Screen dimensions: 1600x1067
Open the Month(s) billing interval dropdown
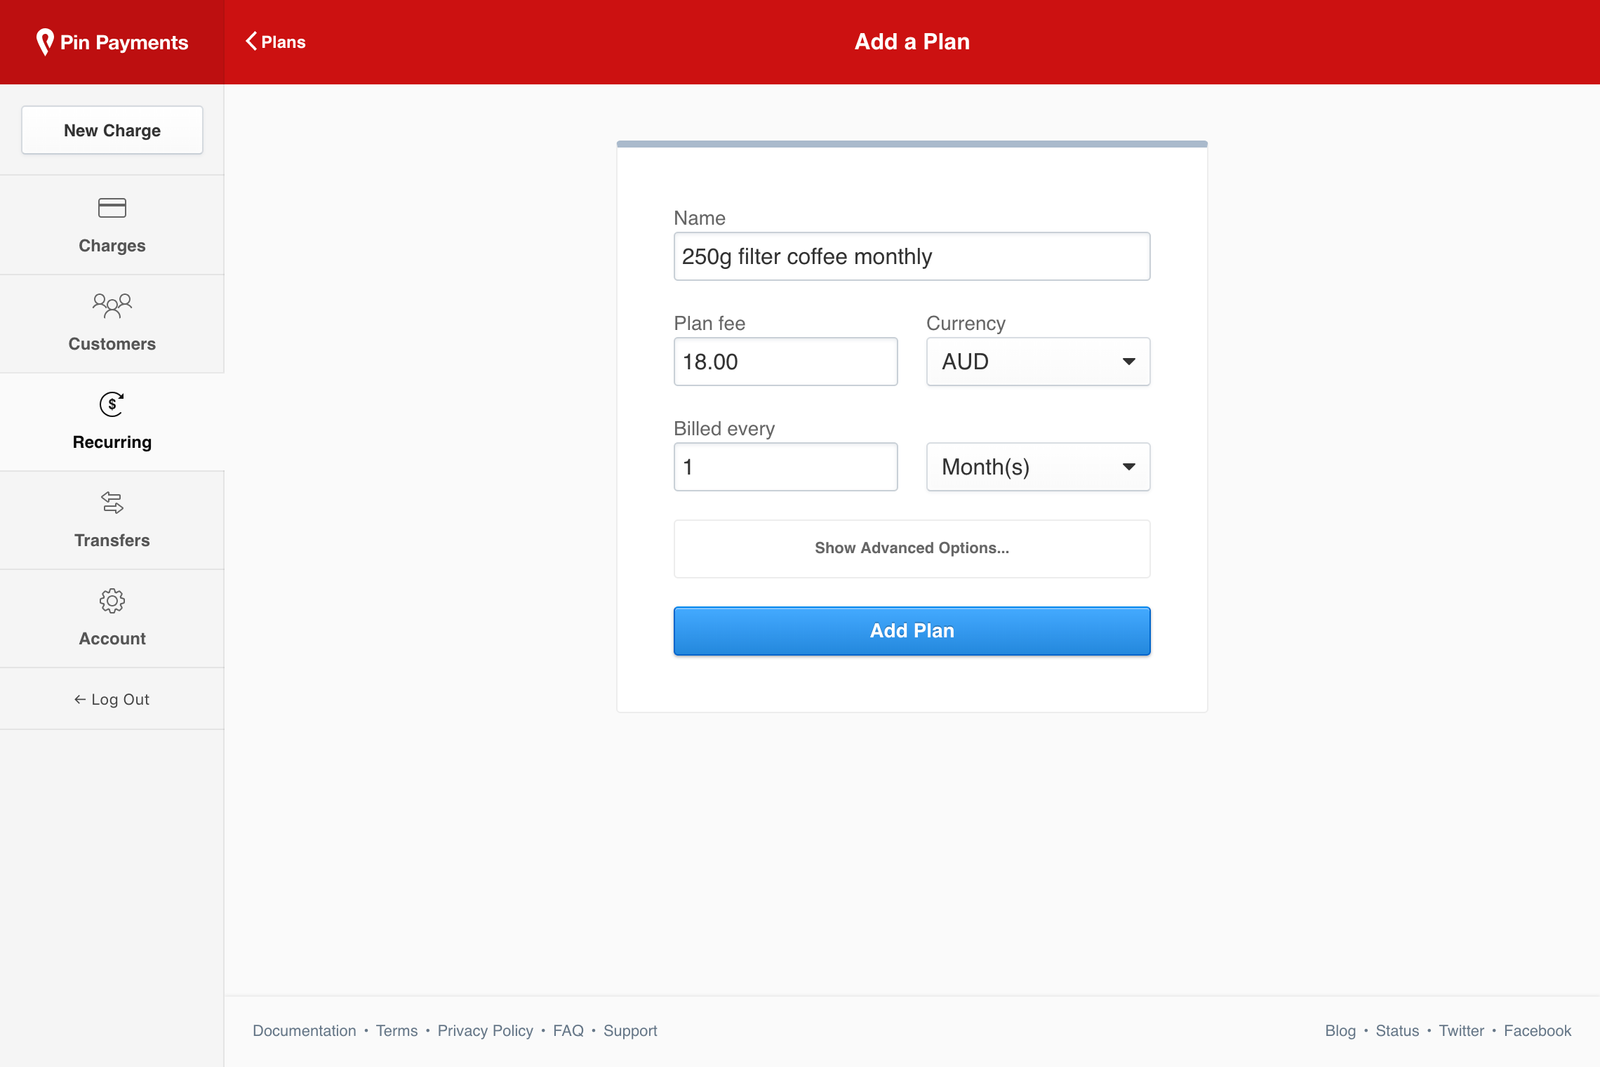tap(1037, 467)
